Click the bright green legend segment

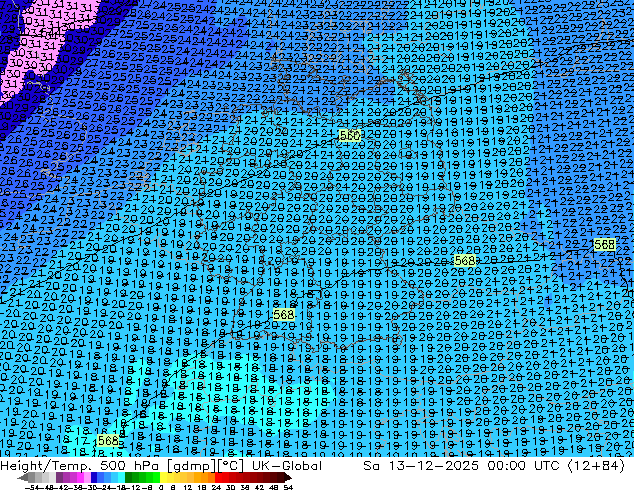pos(156,477)
